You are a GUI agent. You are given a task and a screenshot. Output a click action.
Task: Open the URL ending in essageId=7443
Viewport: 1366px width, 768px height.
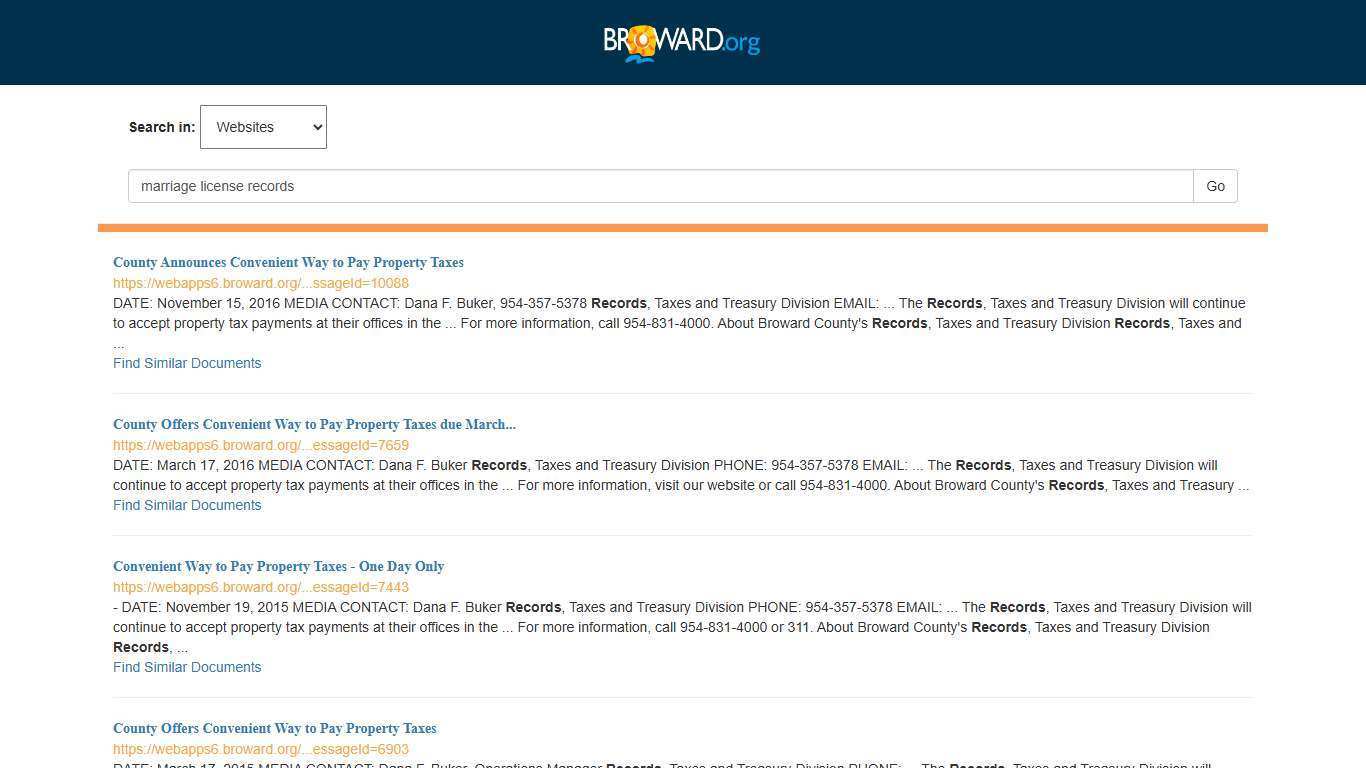pyautogui.click(x=261, y=587)
